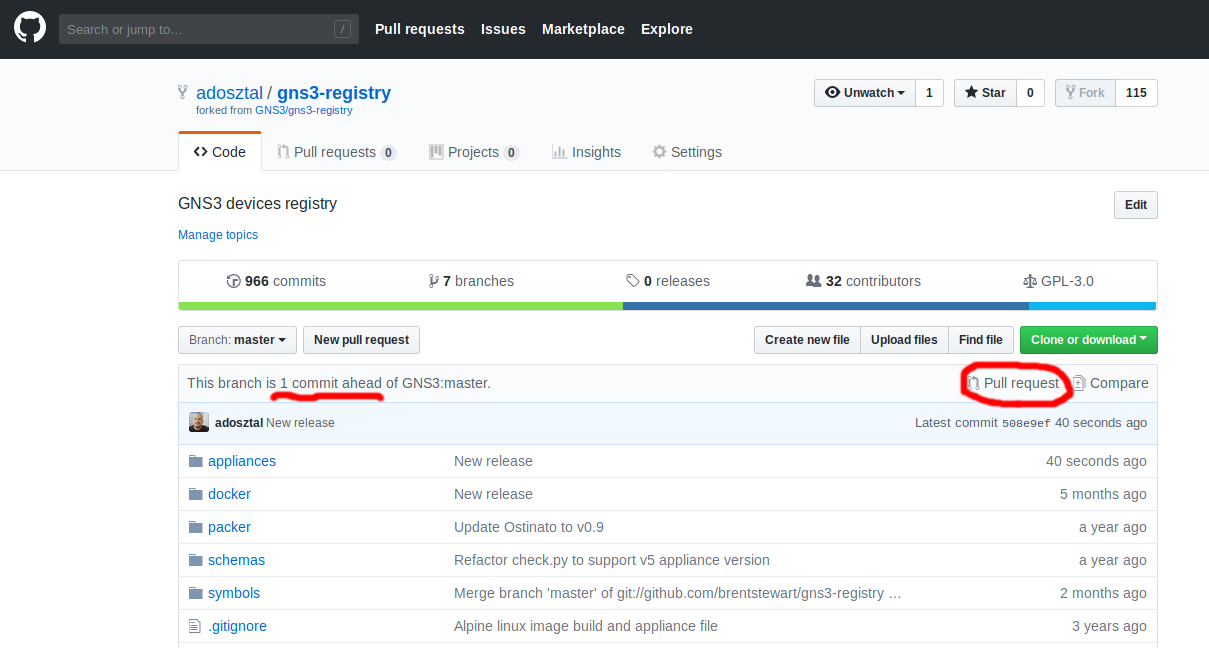Screen dimensions: 1209x648
Task: Select the branch icon showing 7 branches
Action: pyautogui.click(x=434, y=281)
